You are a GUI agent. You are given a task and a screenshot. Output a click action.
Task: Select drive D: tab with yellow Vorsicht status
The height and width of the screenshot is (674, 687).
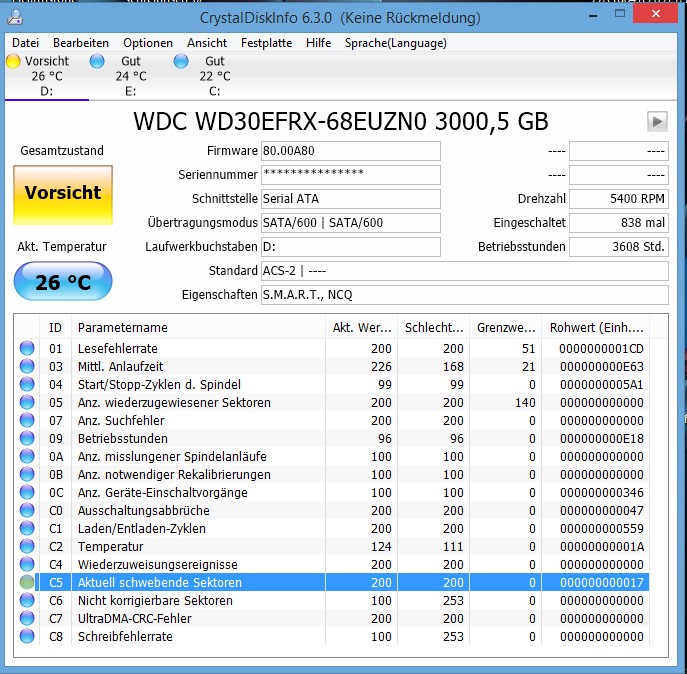pyautogui.click(x=46, y=76)
